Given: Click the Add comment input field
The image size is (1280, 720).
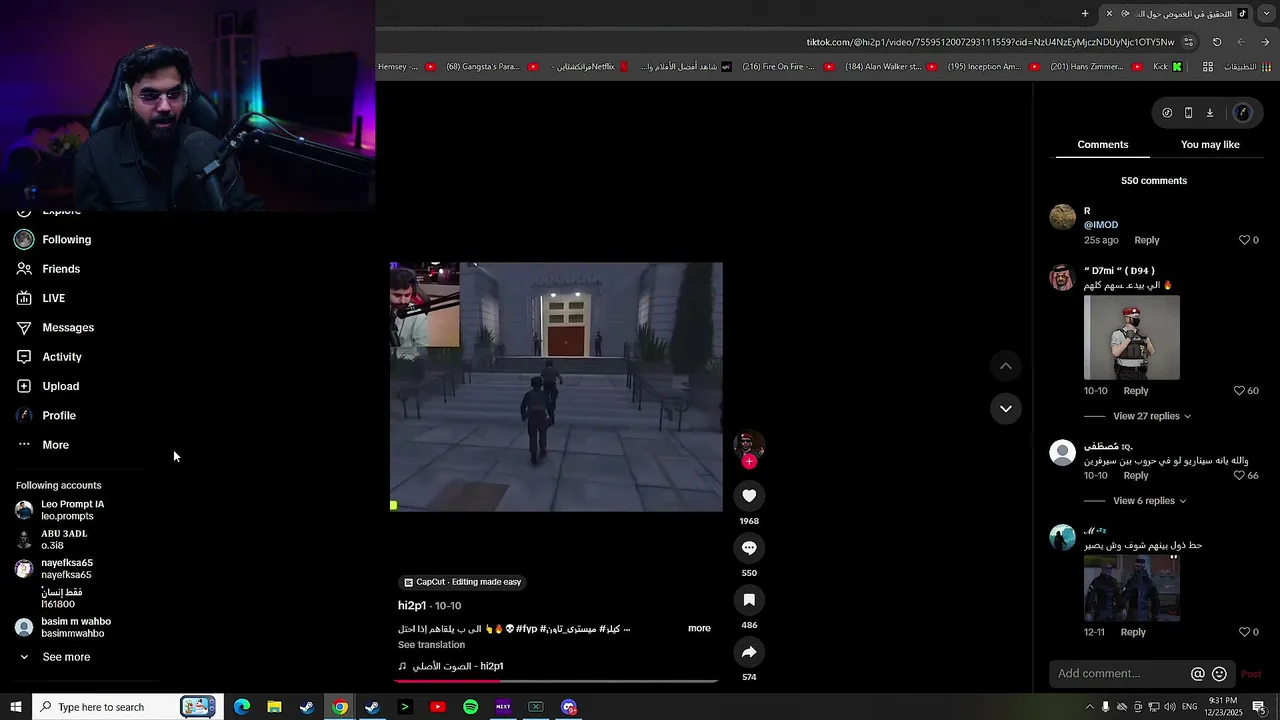Looking at the screenshot, I should (x=1120, y=674).
